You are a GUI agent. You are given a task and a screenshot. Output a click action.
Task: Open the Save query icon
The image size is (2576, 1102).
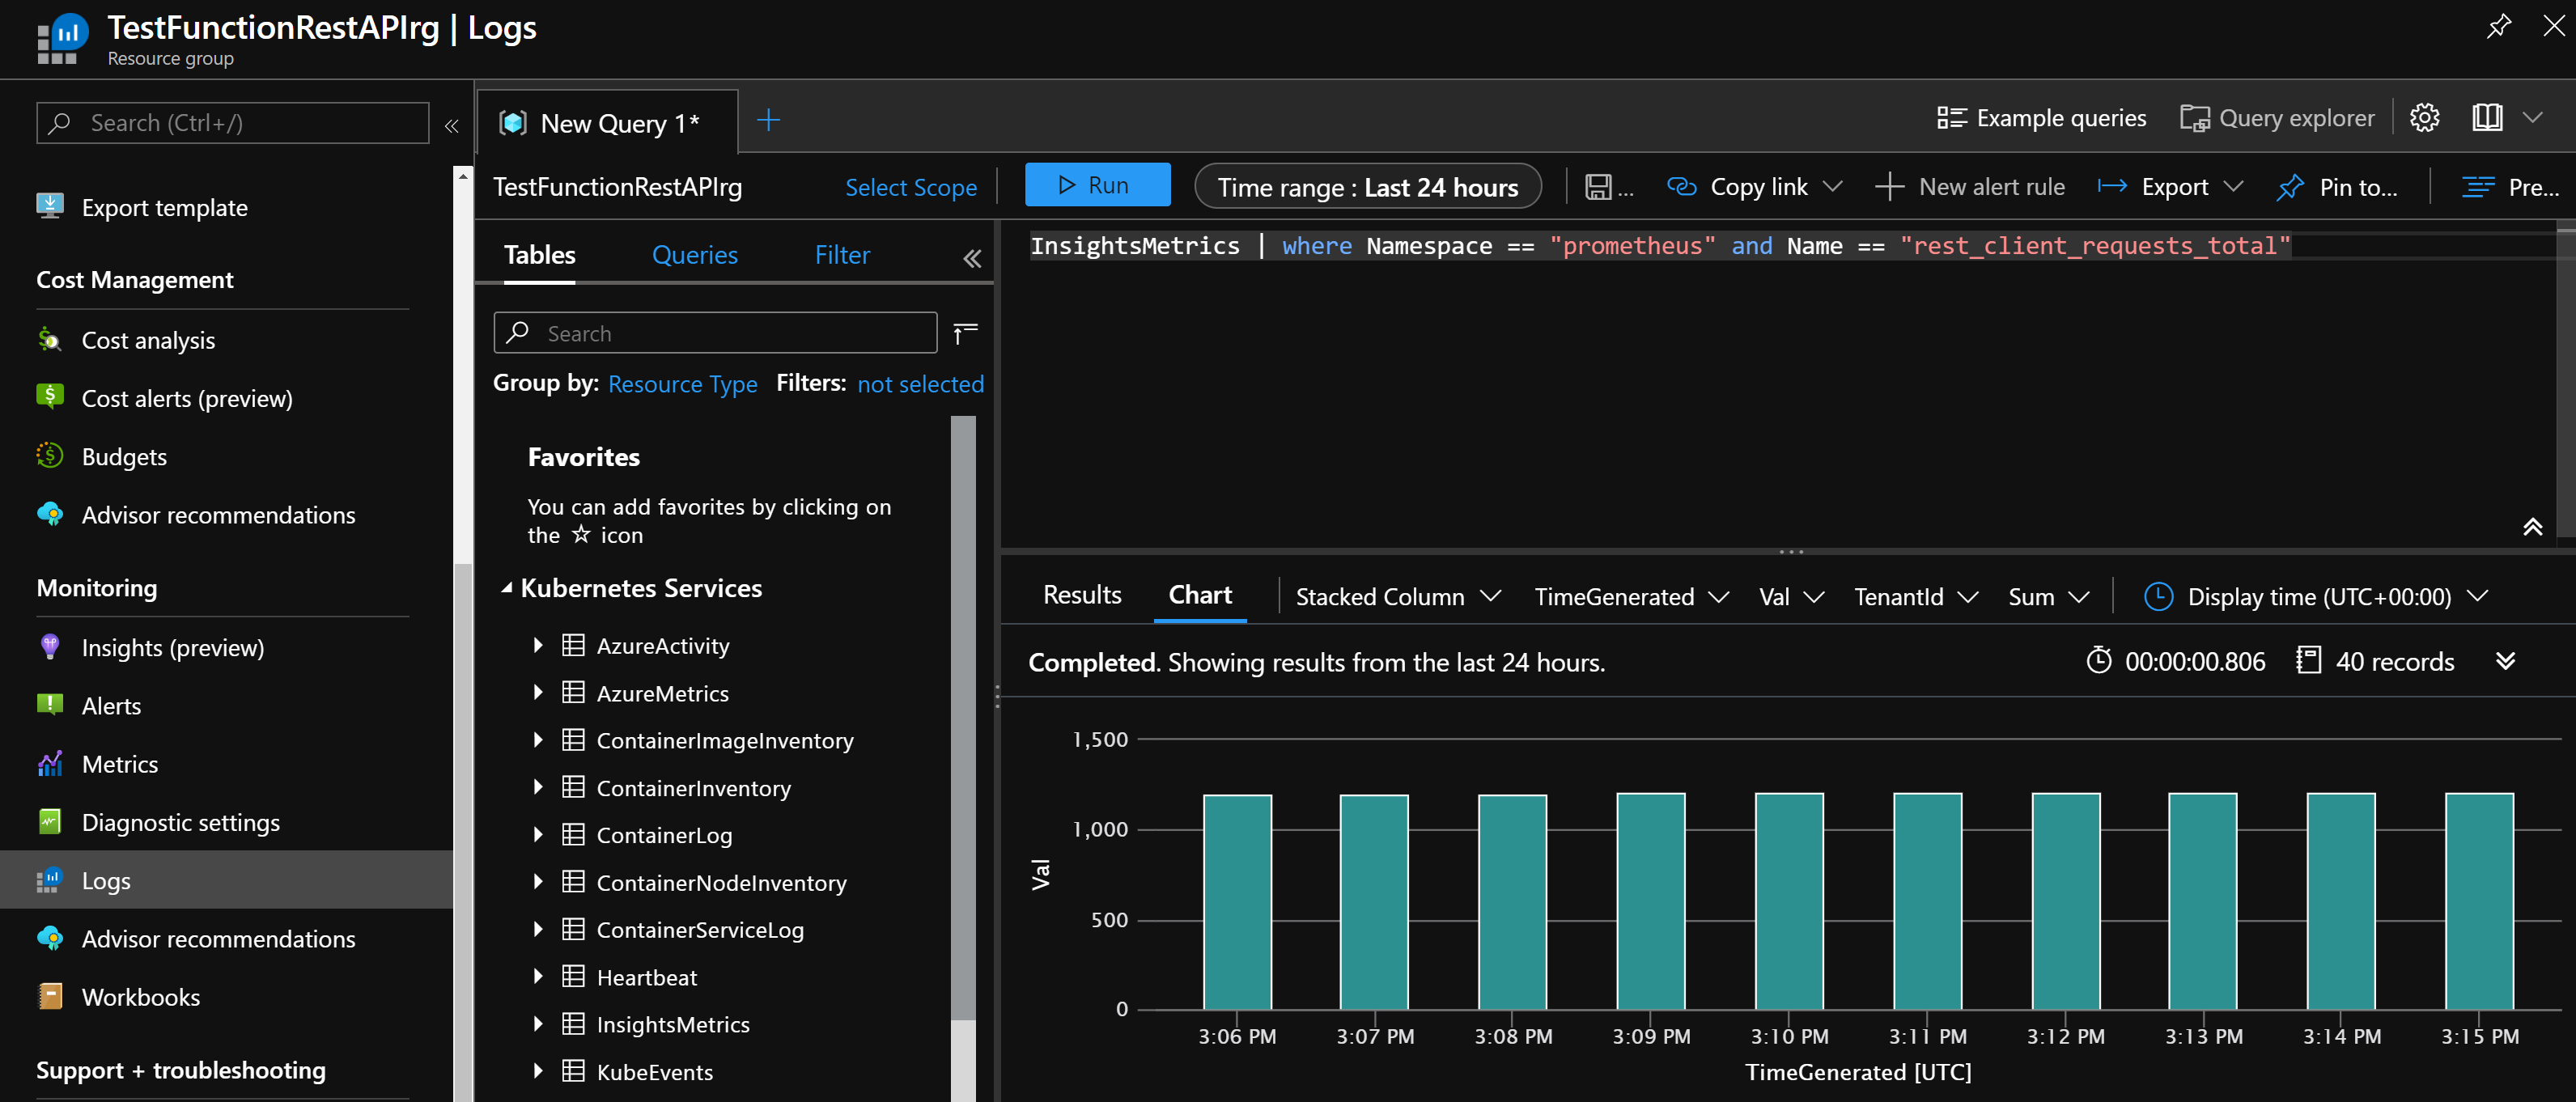(x=1598, y=187)
